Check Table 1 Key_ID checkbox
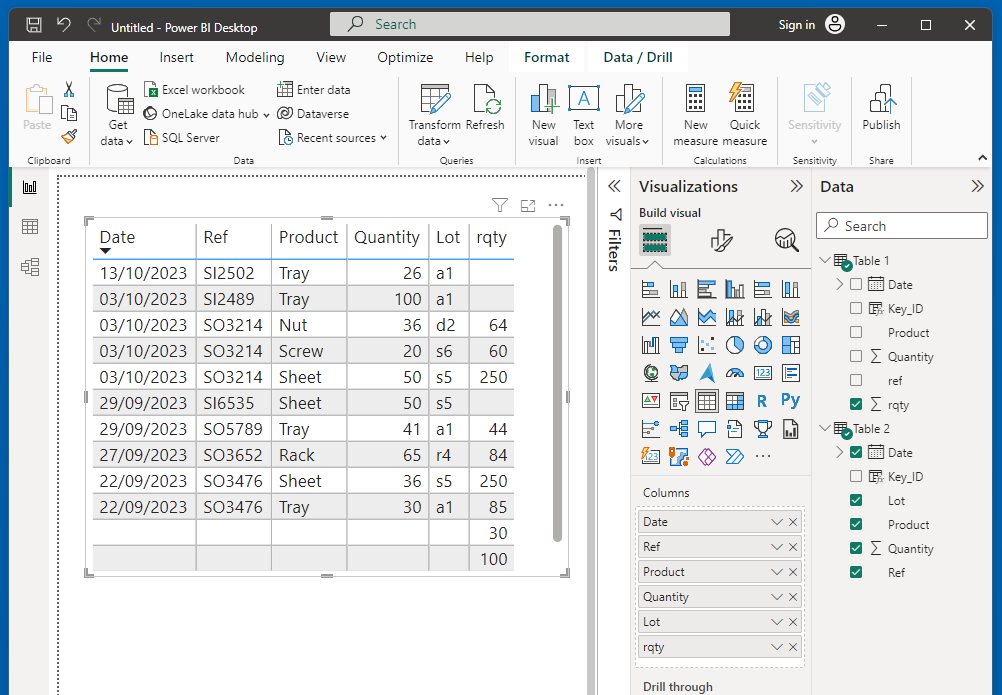Image resolution: width=1002 pixels, height=695 pixels. [856, 308]
